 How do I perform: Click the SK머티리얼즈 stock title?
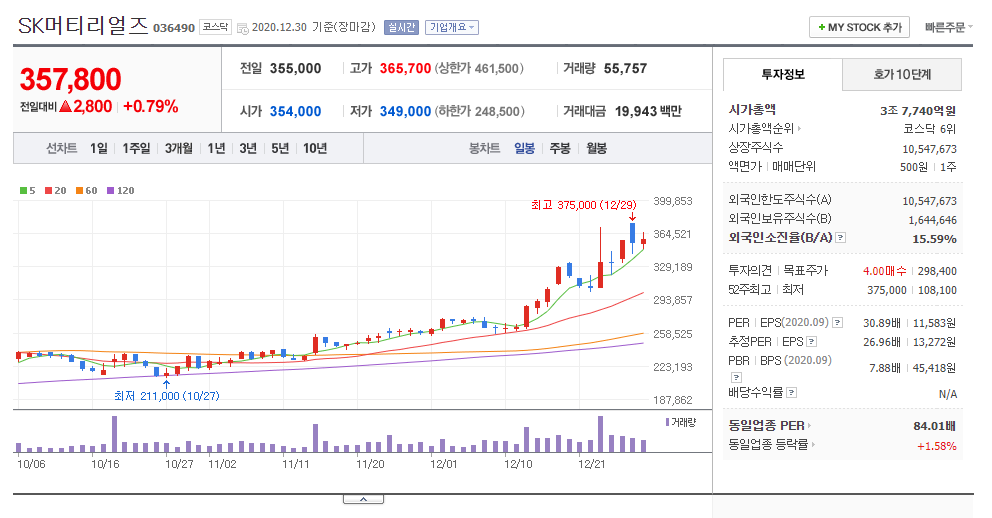click(83, 26)
